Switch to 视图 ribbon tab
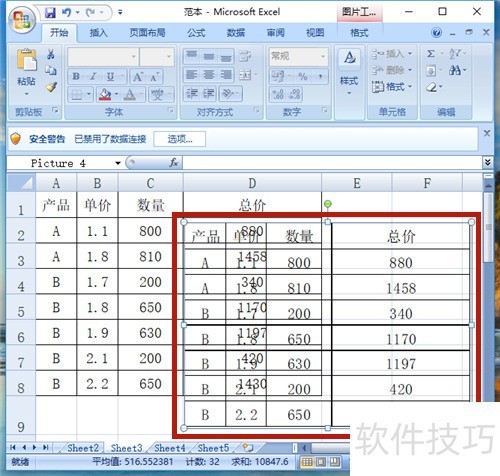500x476 pixels. [x=315, y=33]
